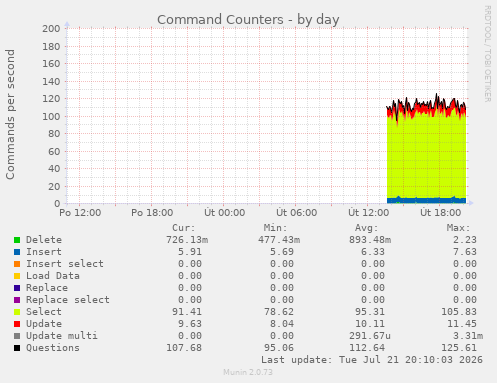Click the Questions minimum value 95.06
The image size is (497, 383).
(279, 348)
